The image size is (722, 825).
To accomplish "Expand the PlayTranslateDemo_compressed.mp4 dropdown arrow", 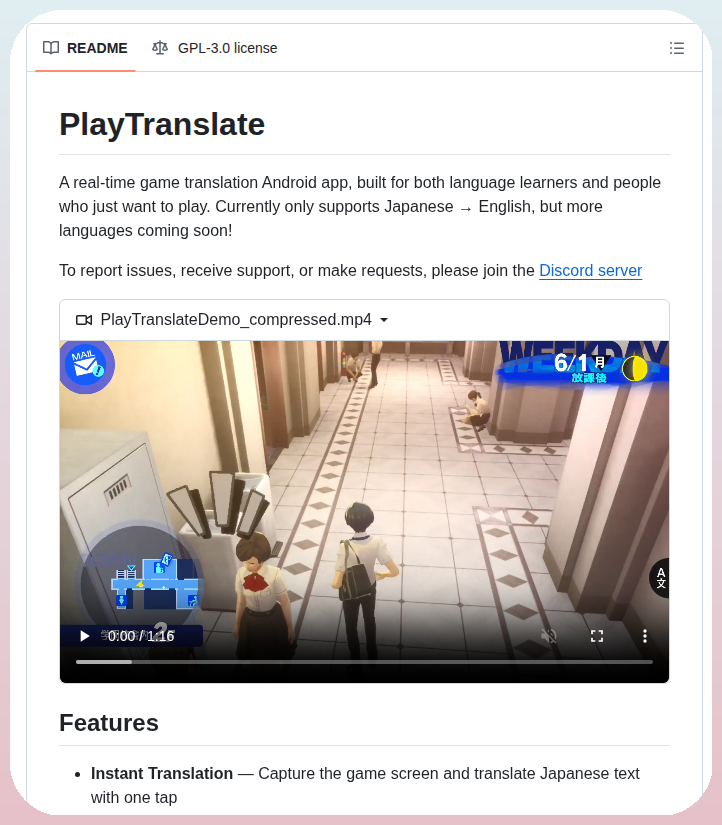I will click(x=384, y=320).
